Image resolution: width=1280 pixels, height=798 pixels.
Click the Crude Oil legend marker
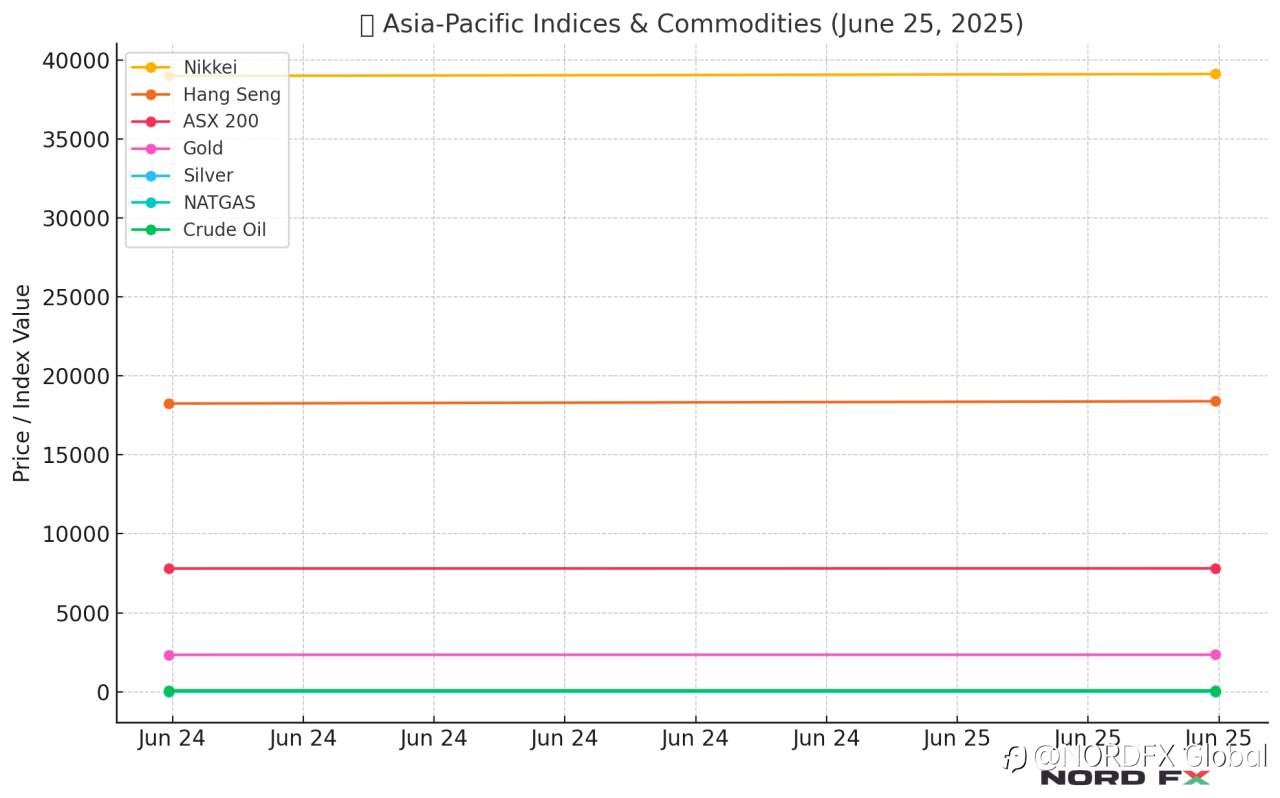(x=151, y=230)
